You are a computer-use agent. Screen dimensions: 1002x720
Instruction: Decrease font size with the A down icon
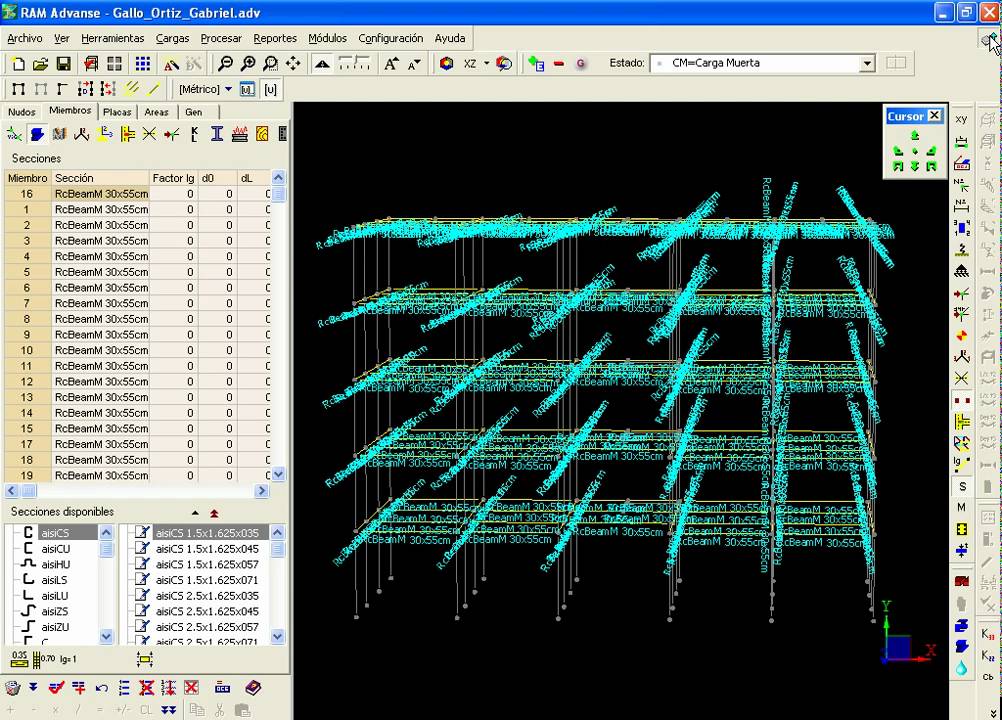pyautogui.click(x=414, y=64)
